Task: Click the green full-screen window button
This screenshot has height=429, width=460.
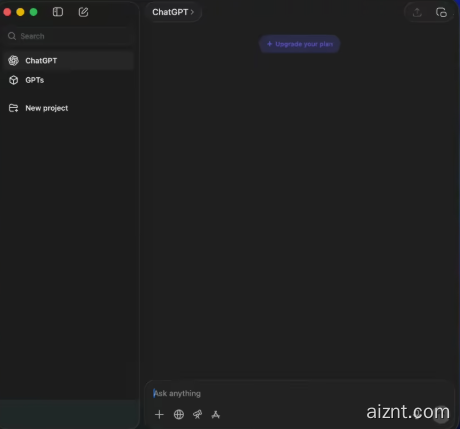Action: point(33,12)
